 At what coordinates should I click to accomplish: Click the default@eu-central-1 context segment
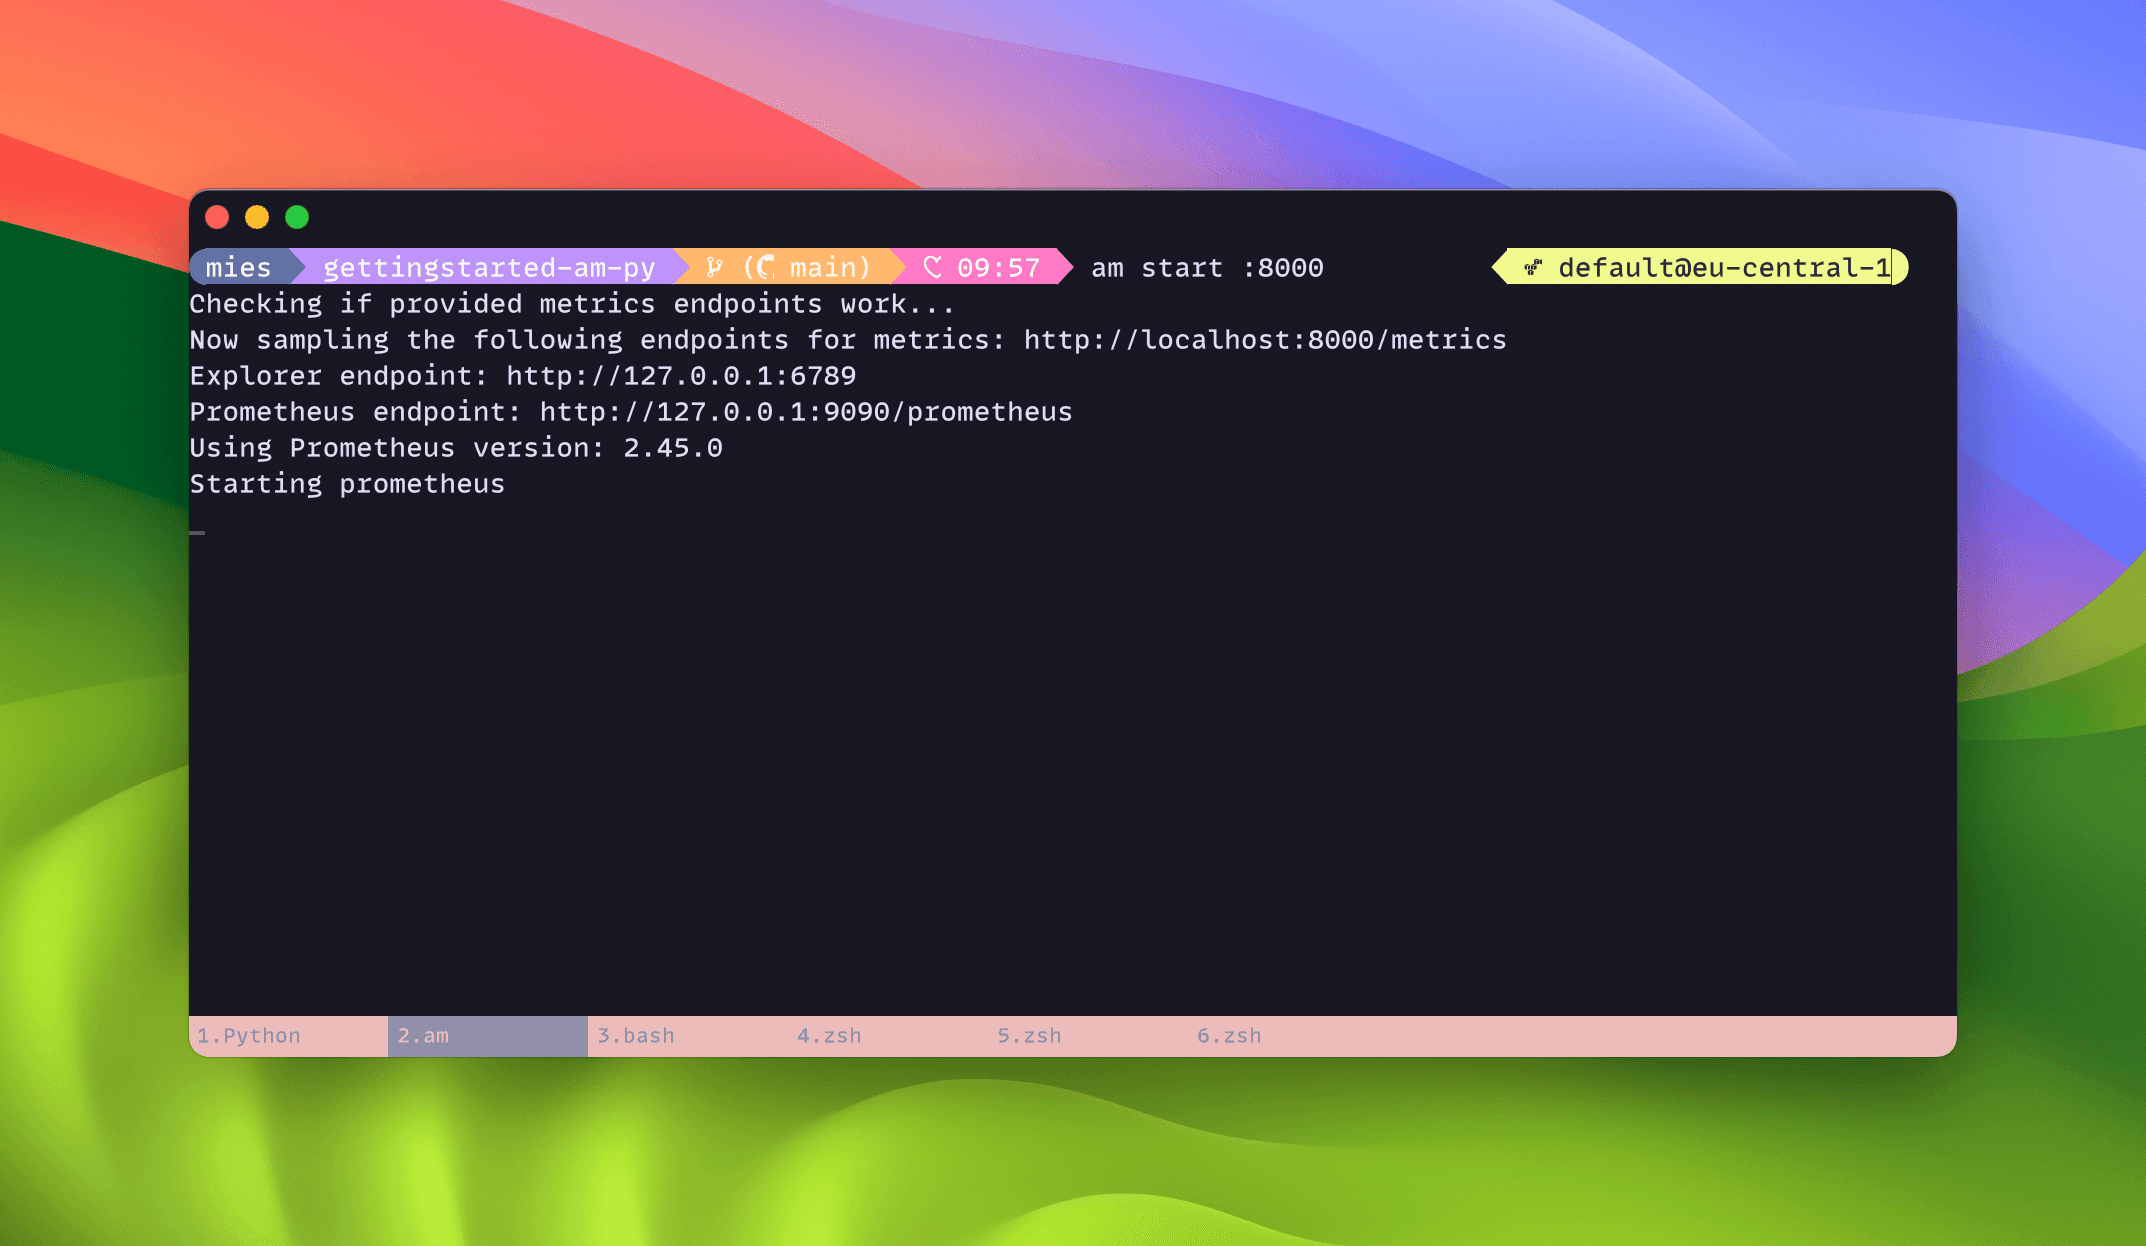(1723, 267)
